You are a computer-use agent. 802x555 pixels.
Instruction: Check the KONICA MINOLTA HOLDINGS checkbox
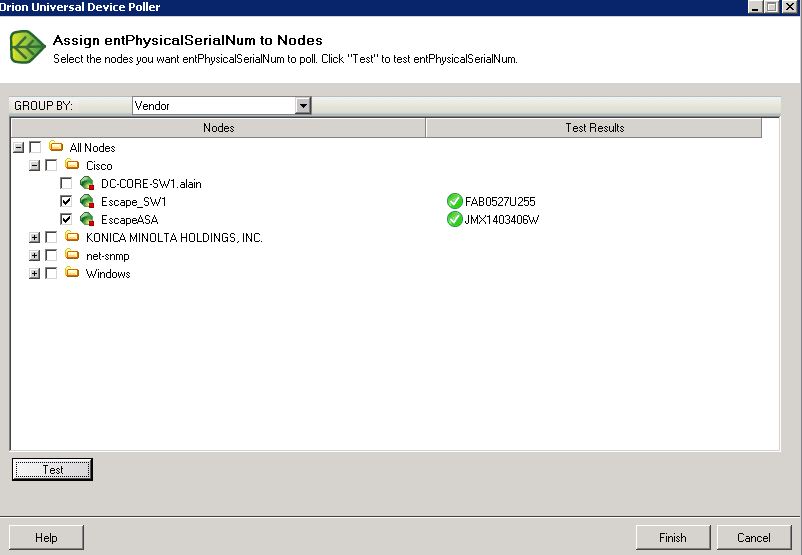tap(51, 237)
